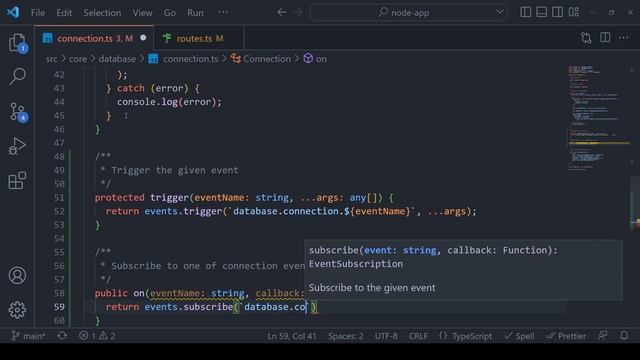Click 'Subscribe to the given event' tooltip text
This screenshot has width=640, height=360.
coord(372,288)
